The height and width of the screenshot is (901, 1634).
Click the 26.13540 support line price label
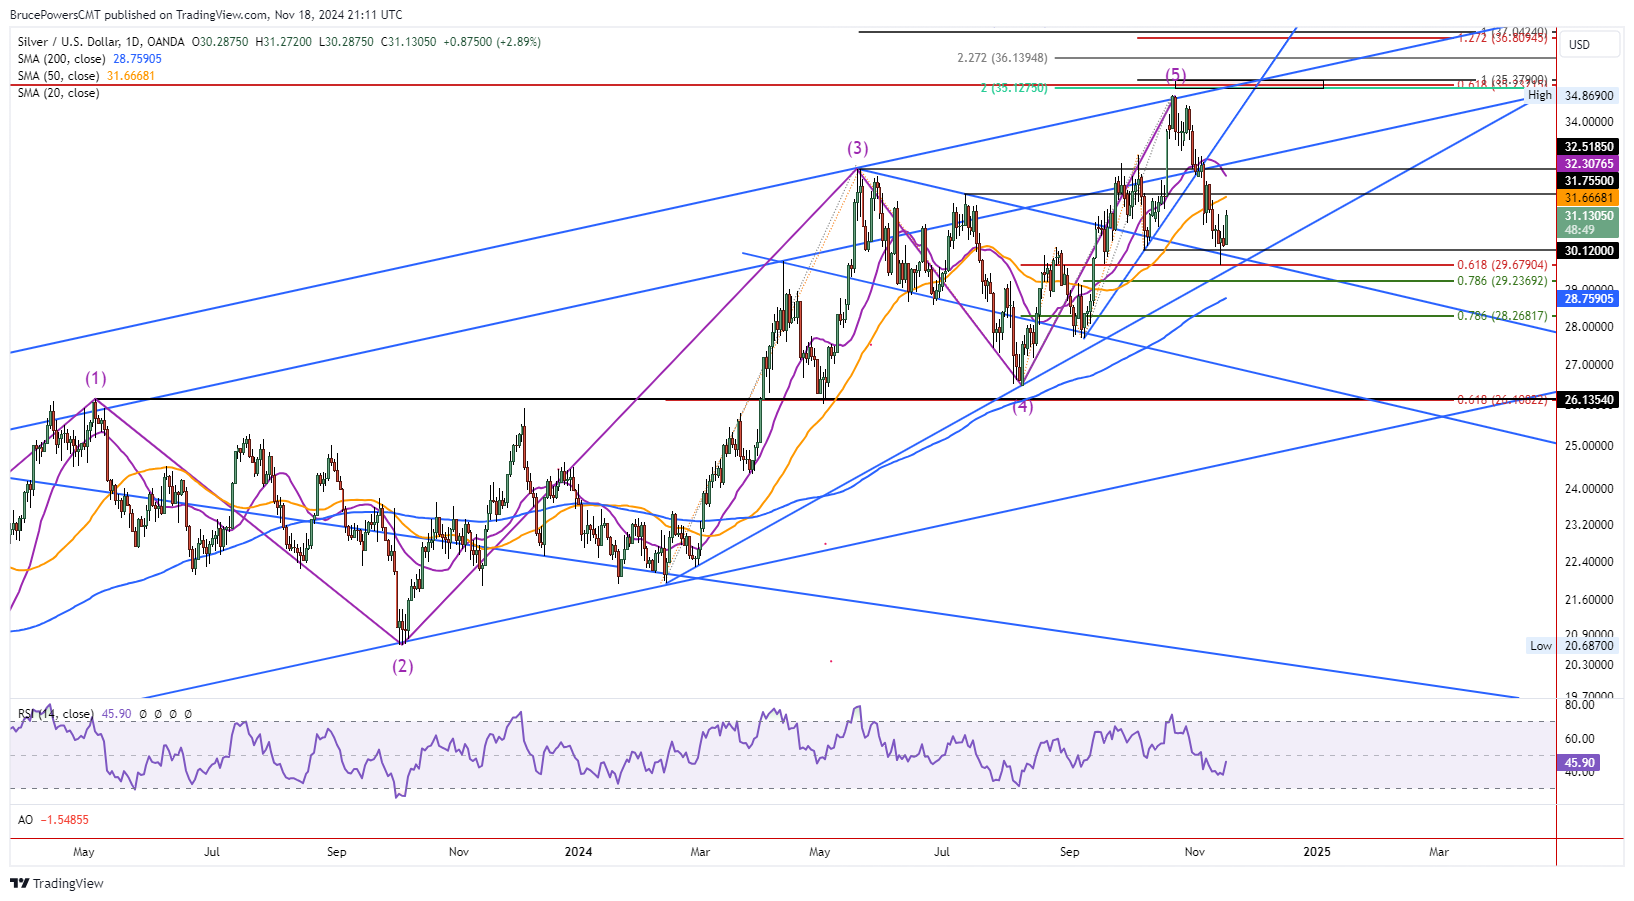click(1589, 400)
